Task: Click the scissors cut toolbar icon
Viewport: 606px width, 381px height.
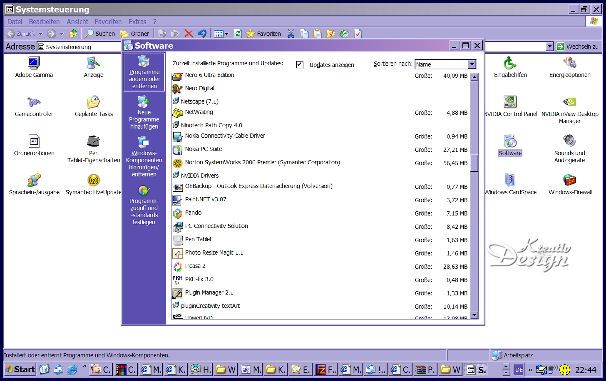Action: (x=291, y=34)
